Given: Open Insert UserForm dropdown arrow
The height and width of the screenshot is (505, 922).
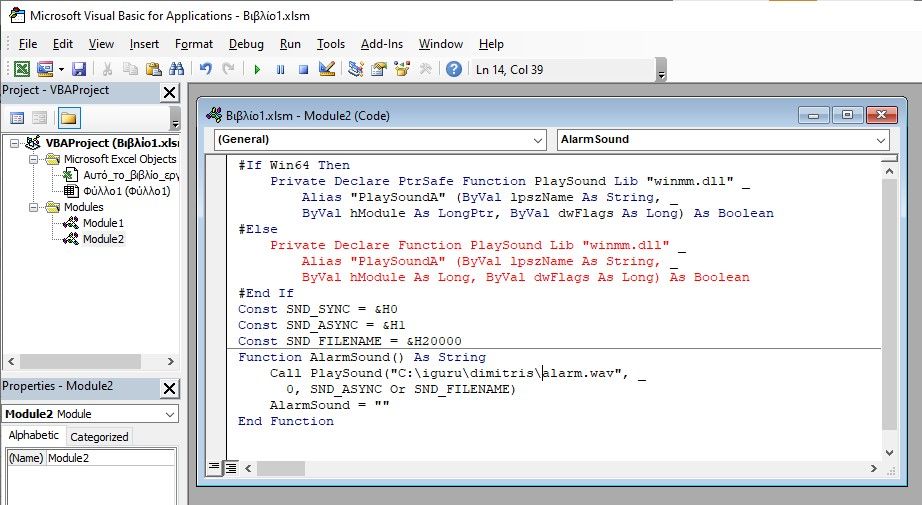Looking at the screenshot, I should pyautogui.click(x=61, y=69).
